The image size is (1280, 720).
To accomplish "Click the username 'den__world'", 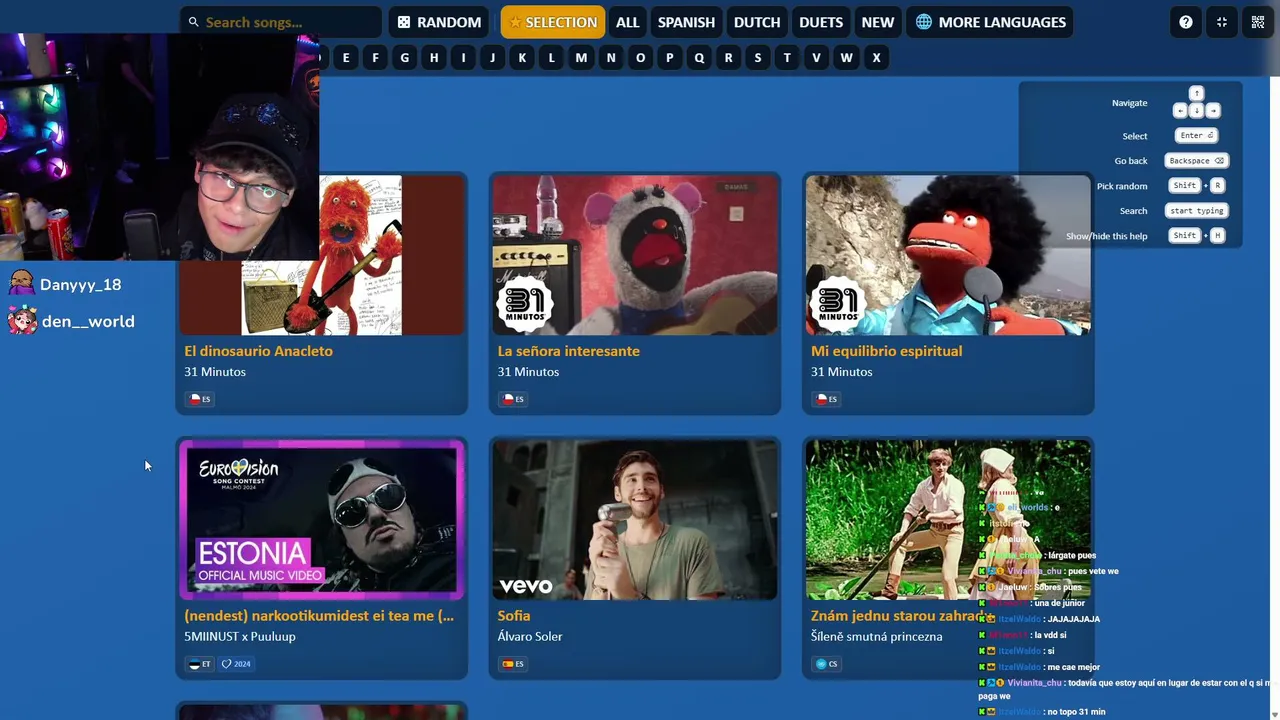I will coord(88,322).
